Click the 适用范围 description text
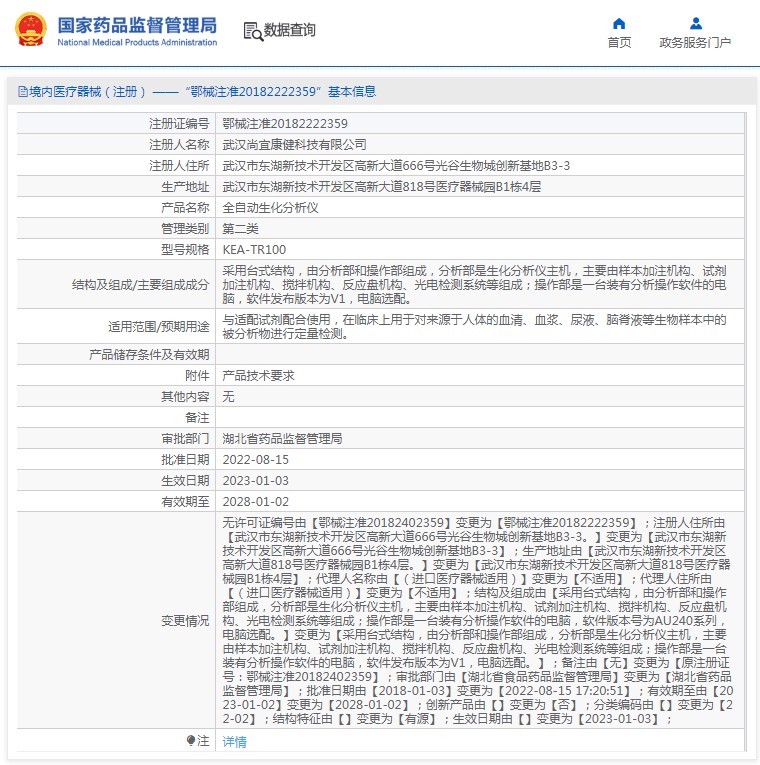Image resolution: width=760 pixels, height=765 pixels. (x=475, y=326)
